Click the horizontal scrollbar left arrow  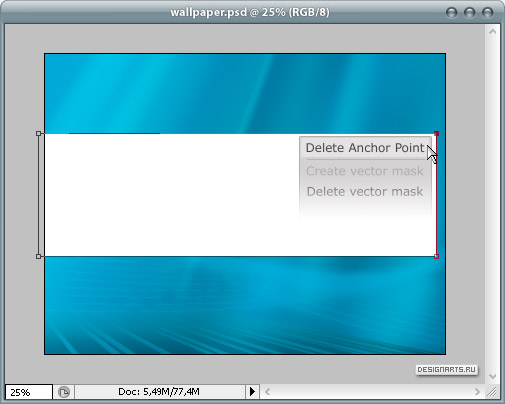tap(267, 392)
